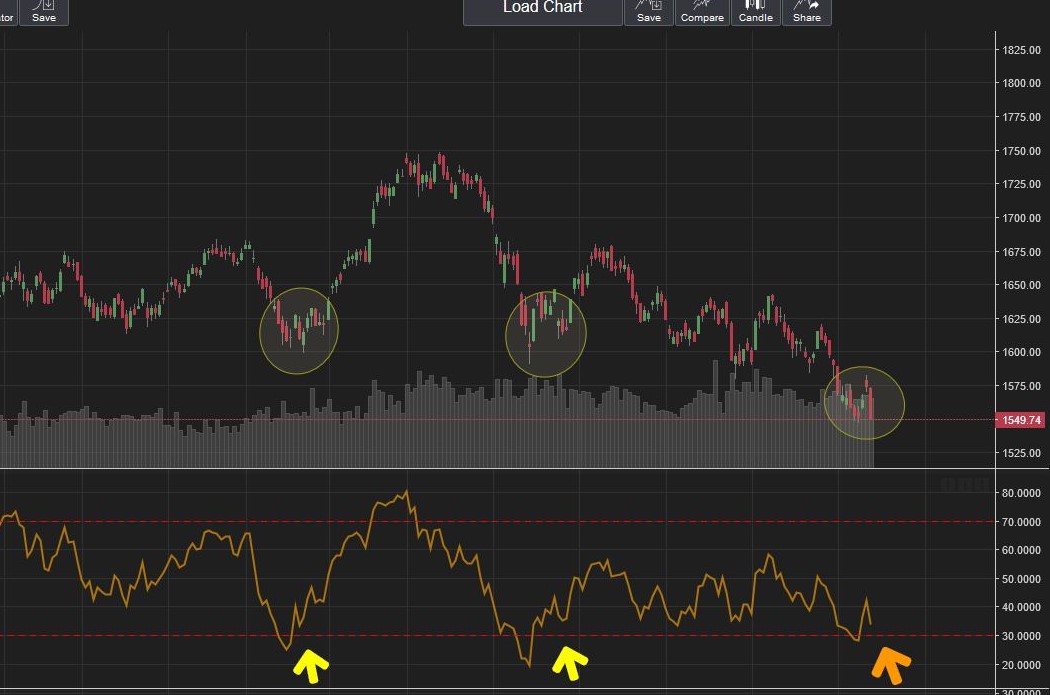Click the 1725.00 price axis label
The image size is (1050, 695).
(x=1021, y=184)
